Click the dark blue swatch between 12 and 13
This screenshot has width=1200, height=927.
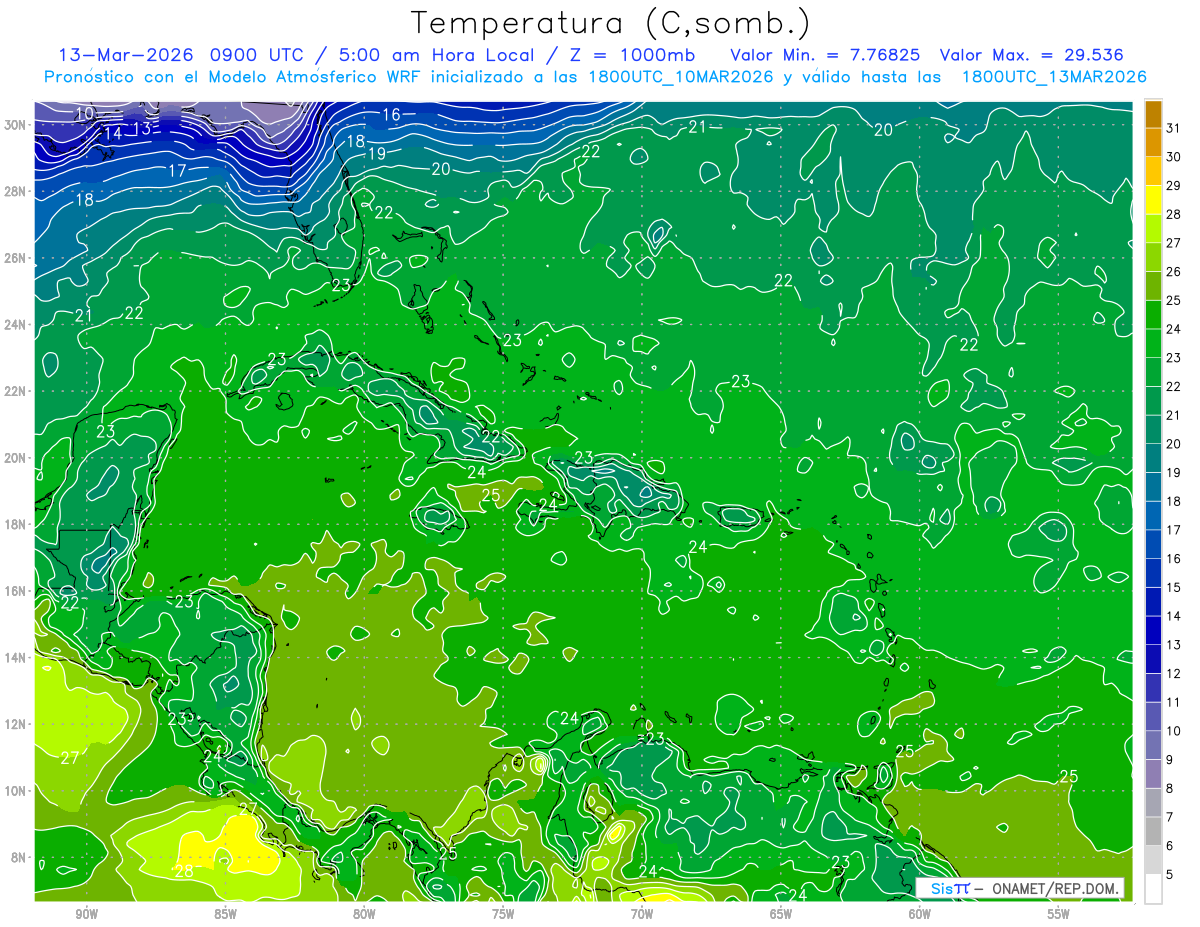[x=1153, y=659]
